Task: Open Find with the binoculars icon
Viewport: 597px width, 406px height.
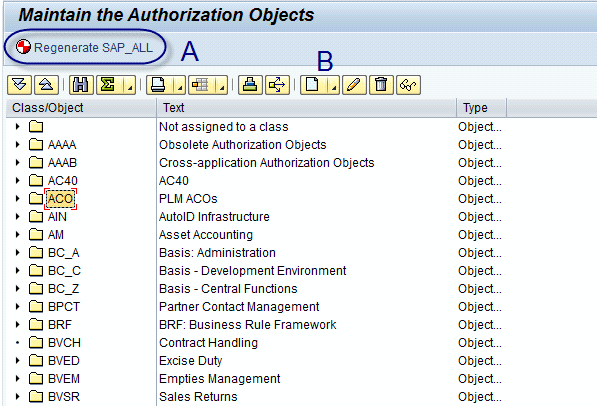Action: (81, 85)
